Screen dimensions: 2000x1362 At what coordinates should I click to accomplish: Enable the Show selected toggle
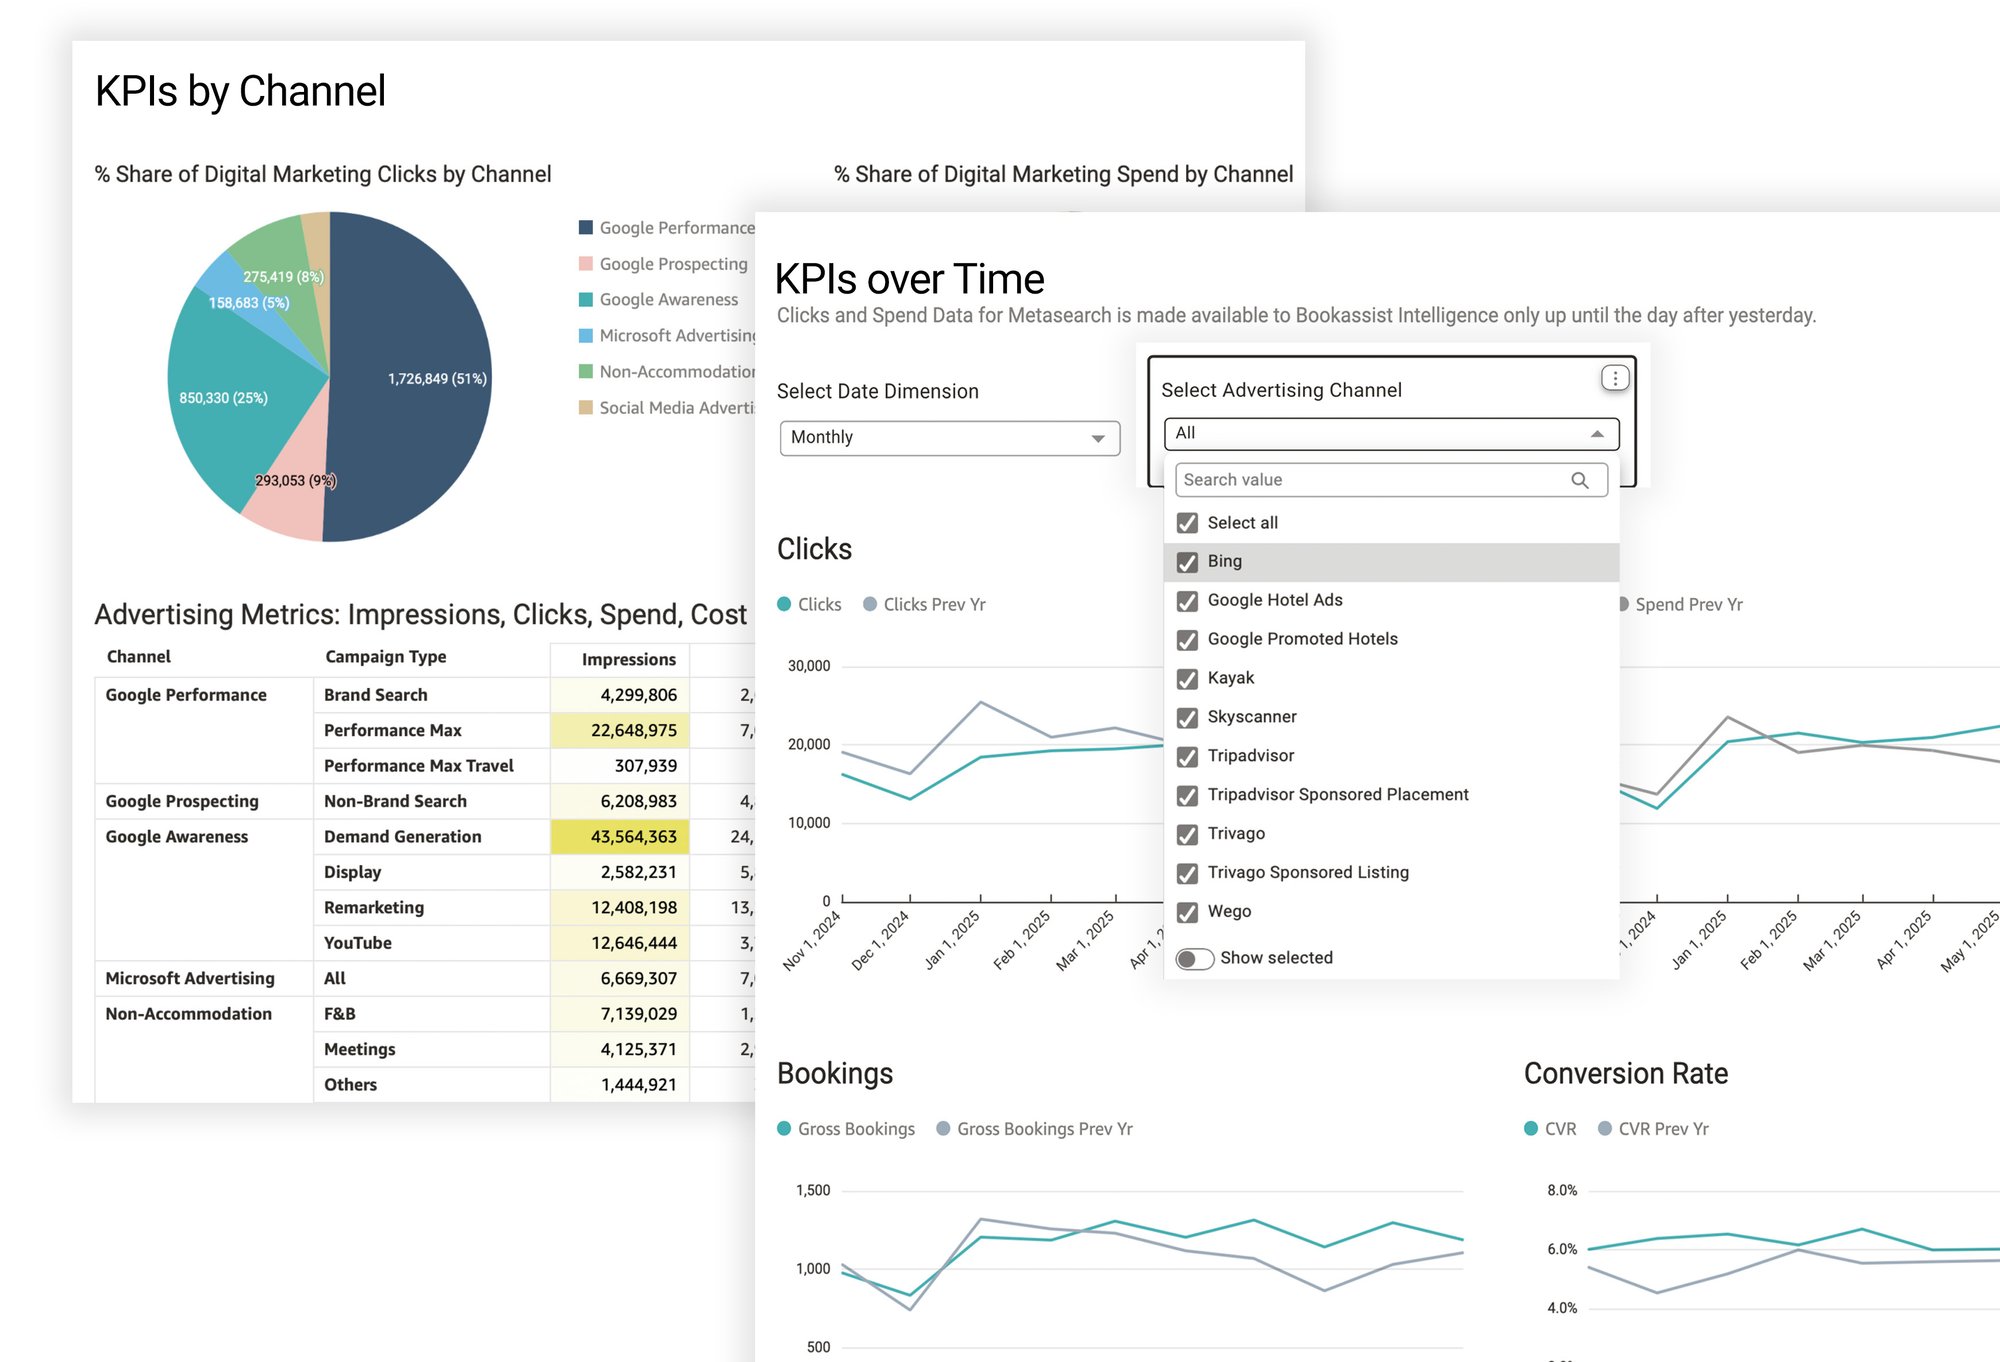tap(1194, 958)
